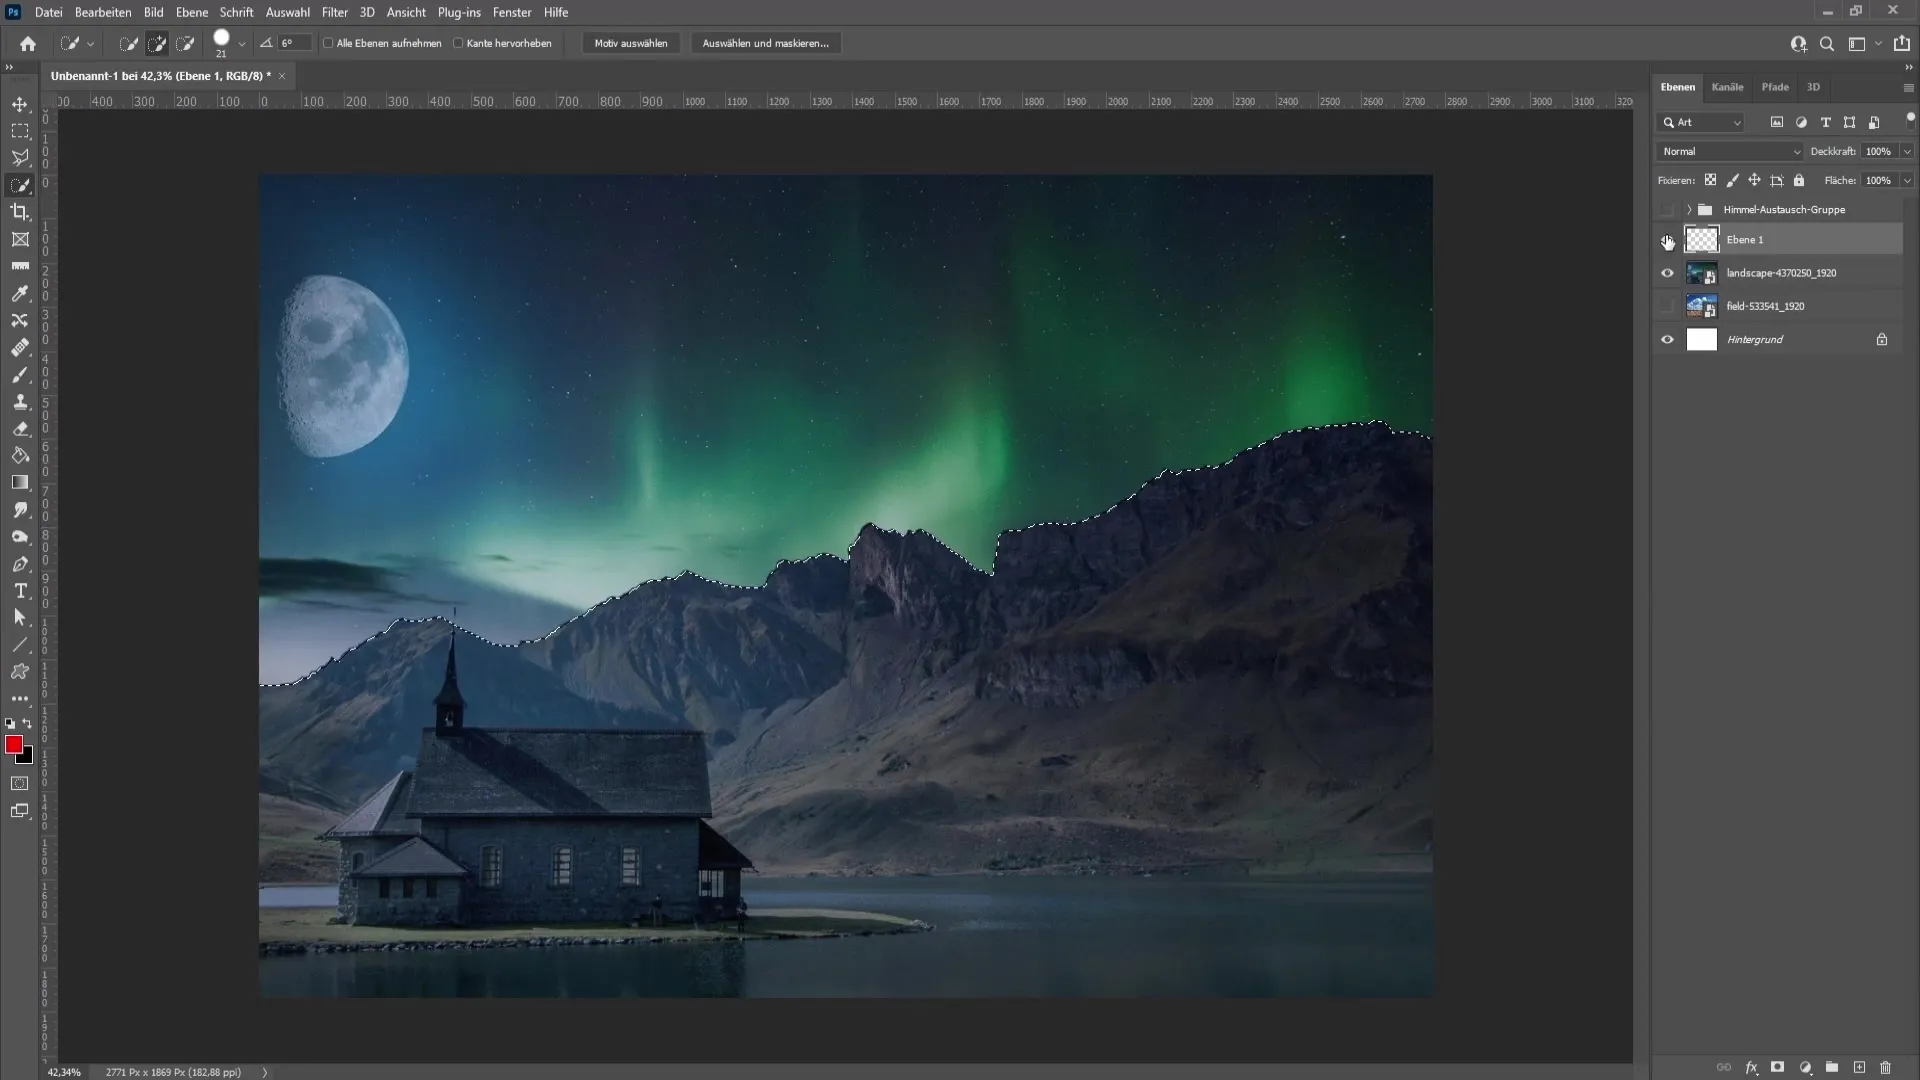Select the Type tool
Viewport: 1920px width, 1080px height.
[x=20, y=591]
